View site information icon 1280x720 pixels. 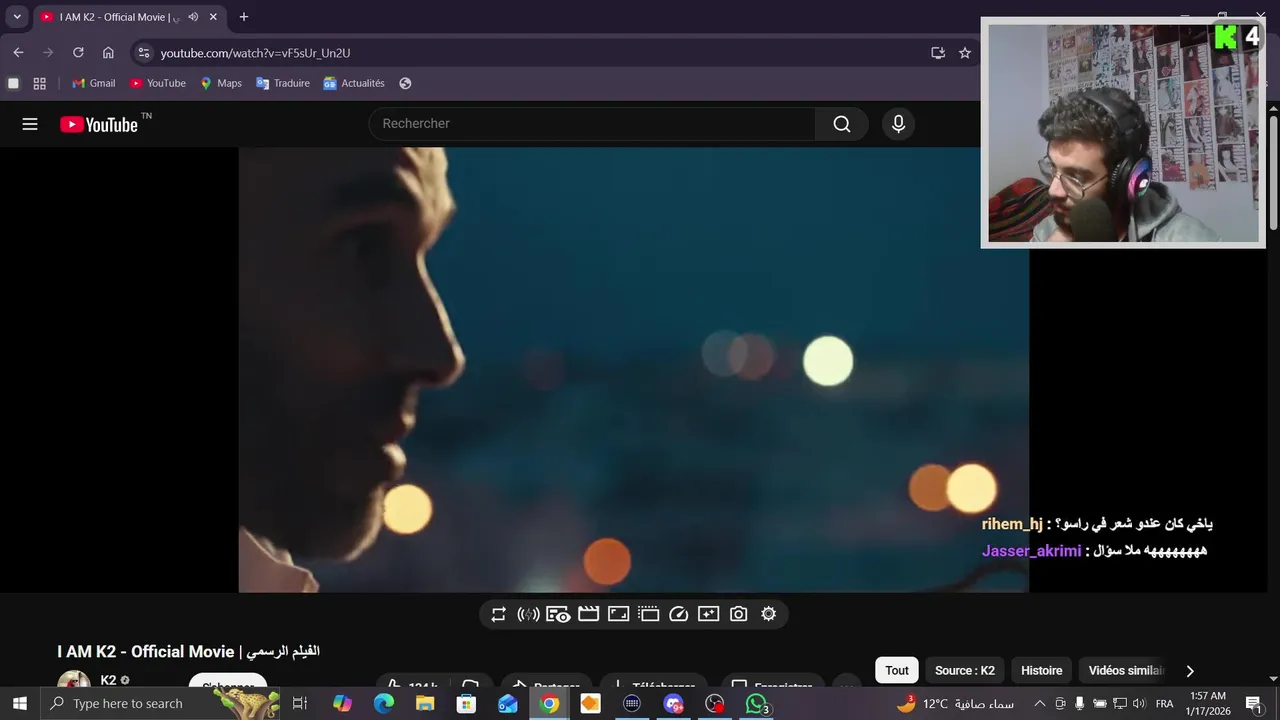click(144, 53)
